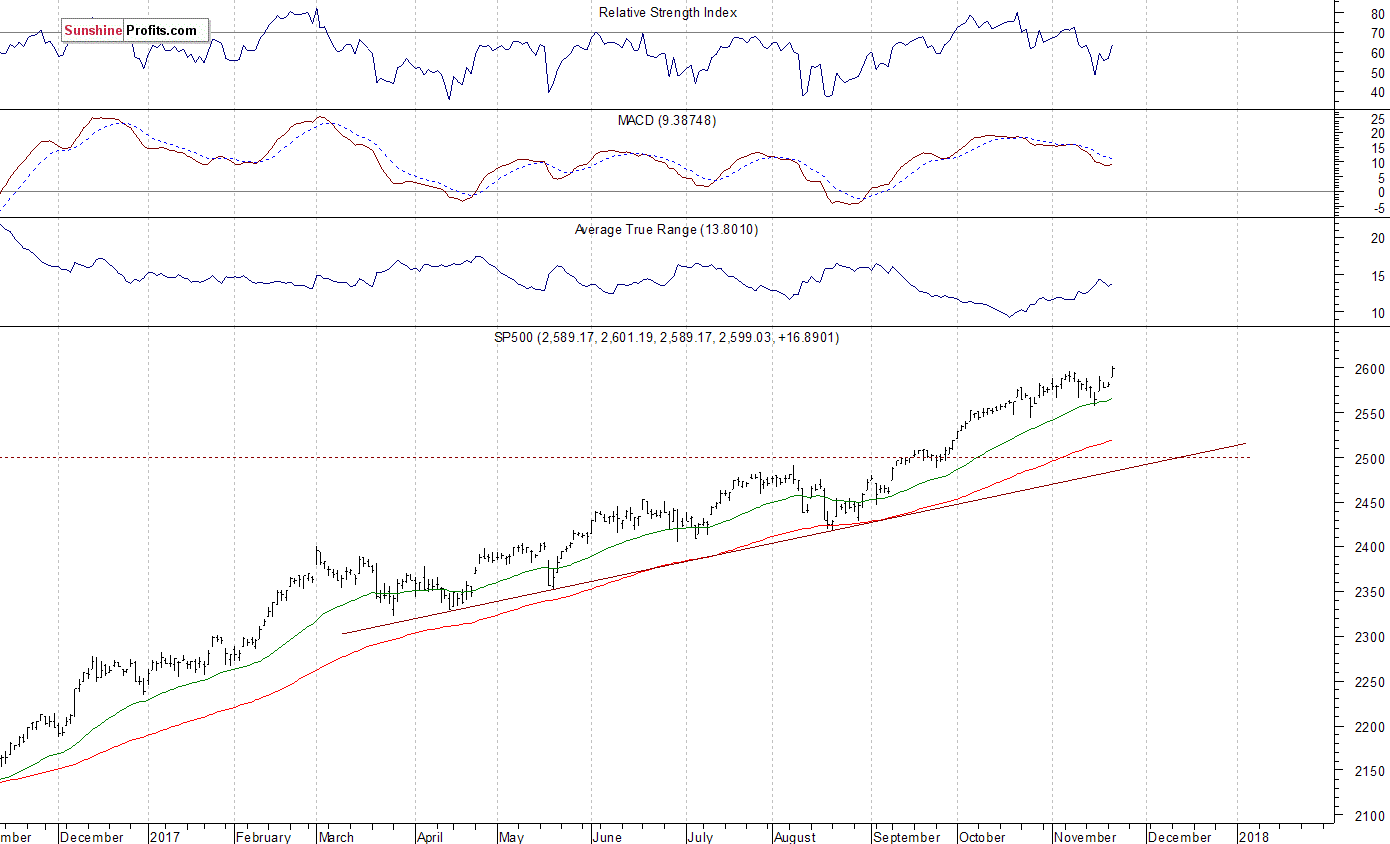The image size is (1390, 844).
Task: Click the April label on time axis
Action: click(430, 837)
